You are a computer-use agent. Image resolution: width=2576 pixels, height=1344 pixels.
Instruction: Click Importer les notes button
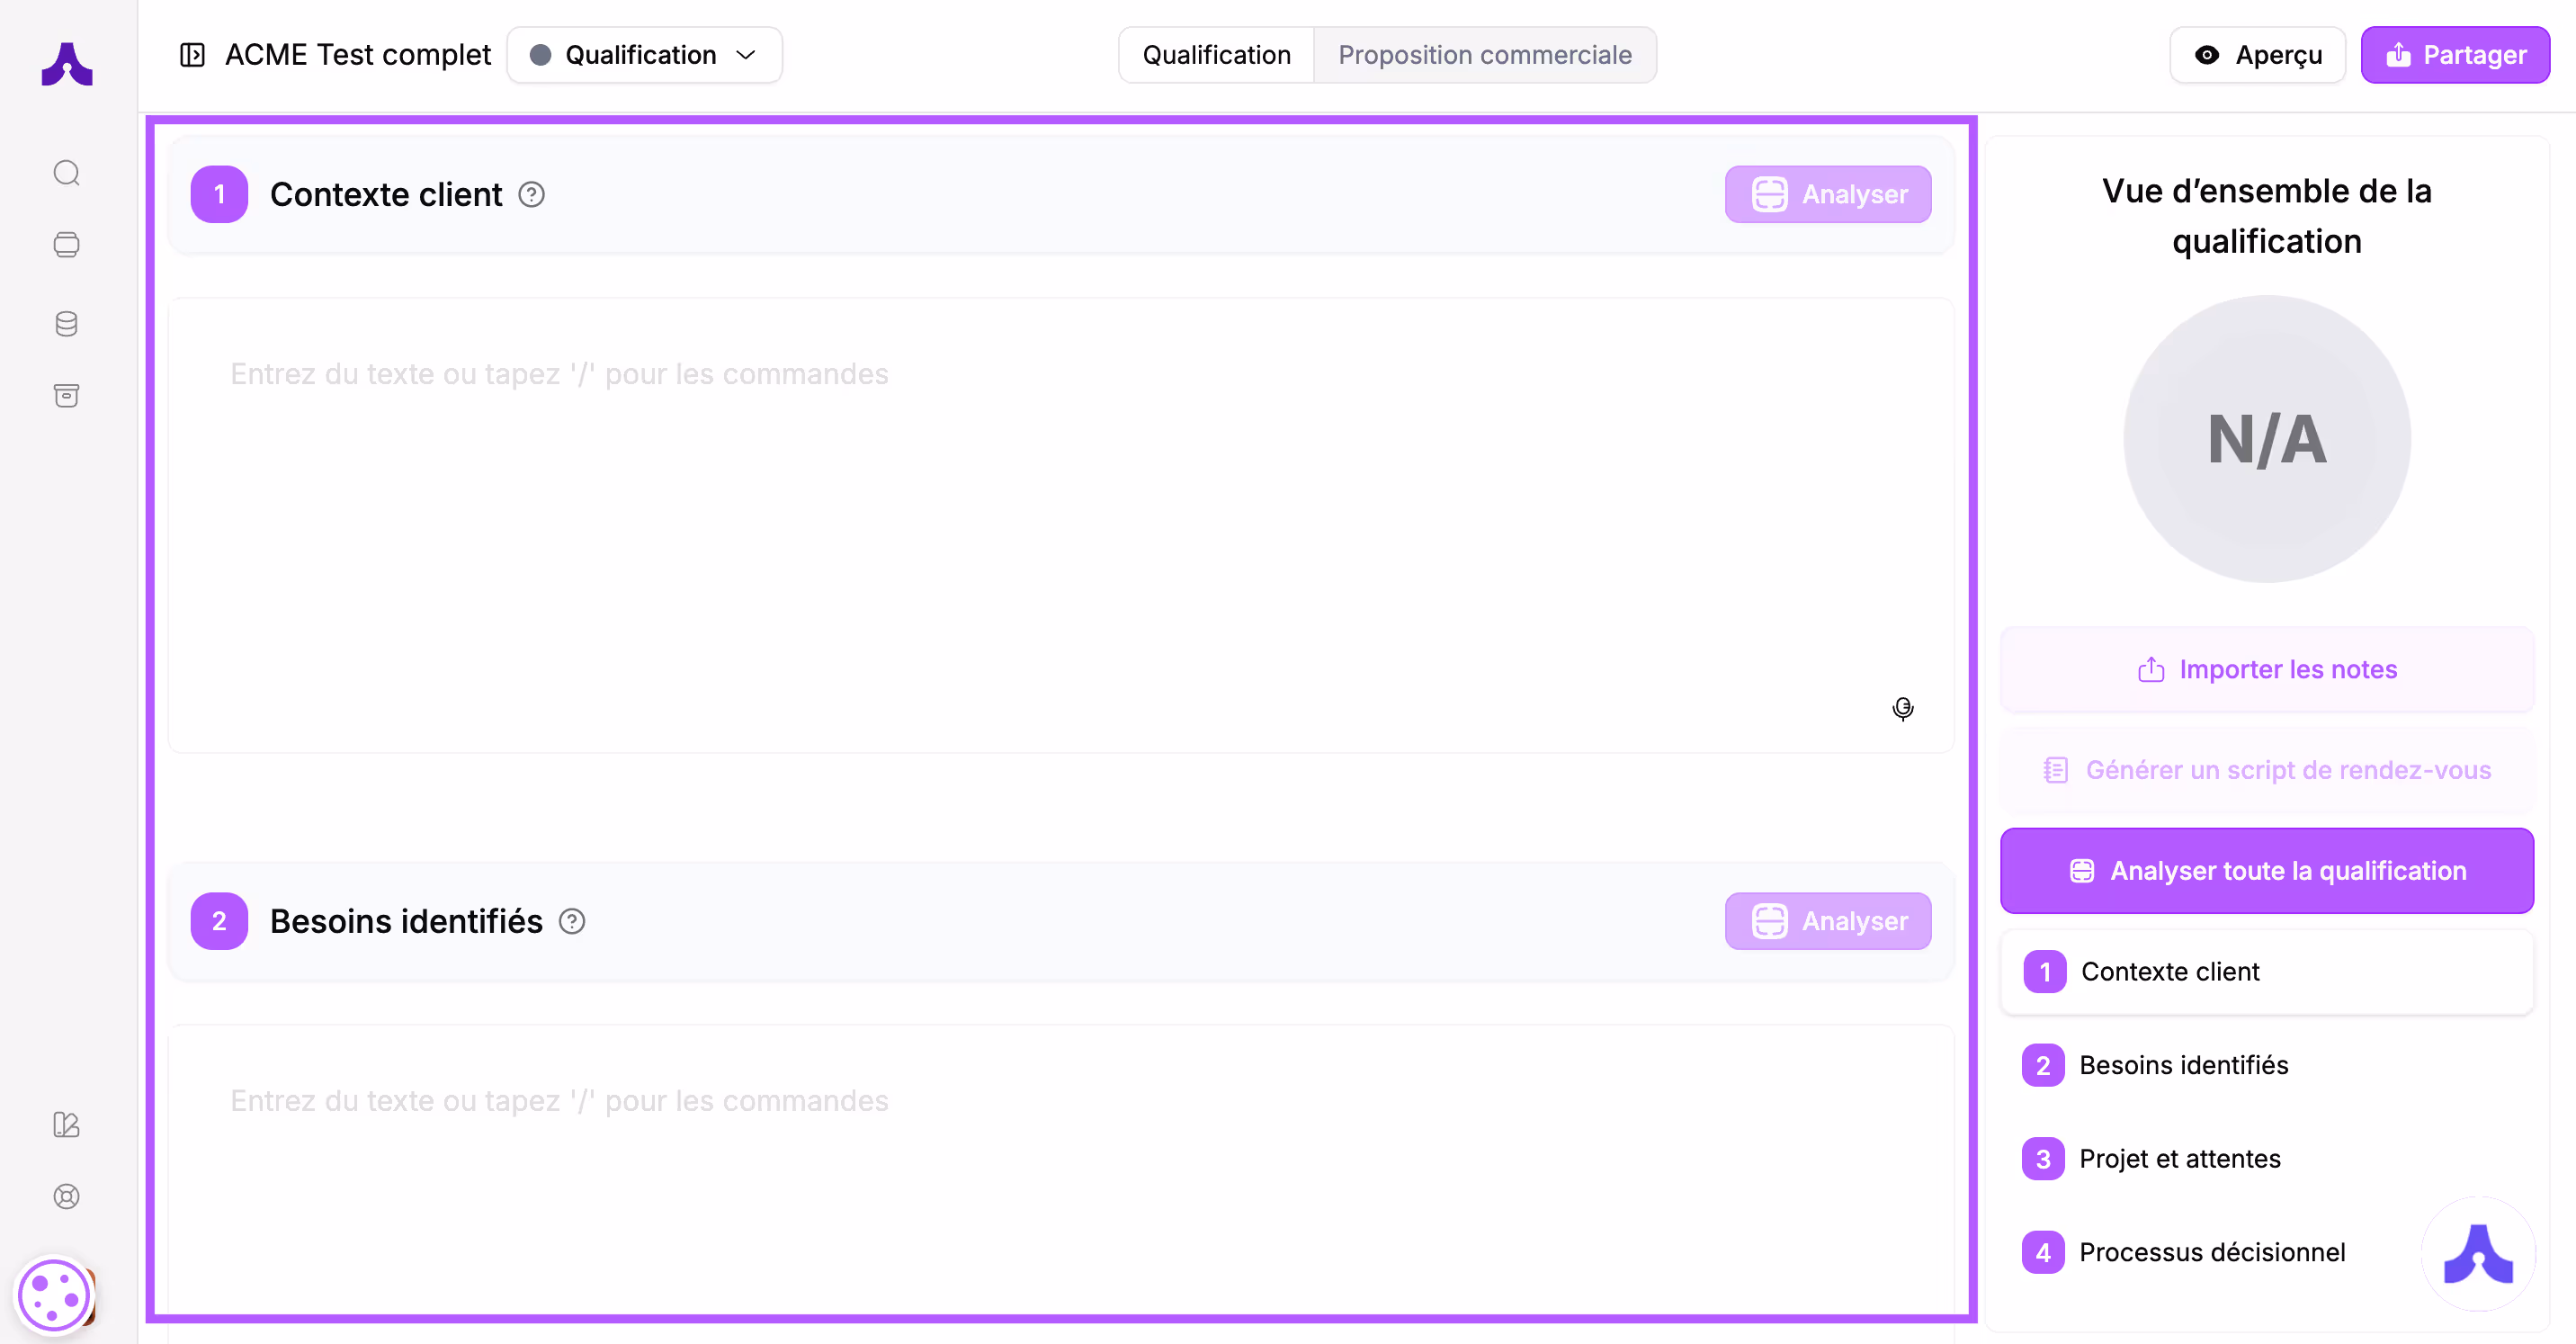[2266, 669]
